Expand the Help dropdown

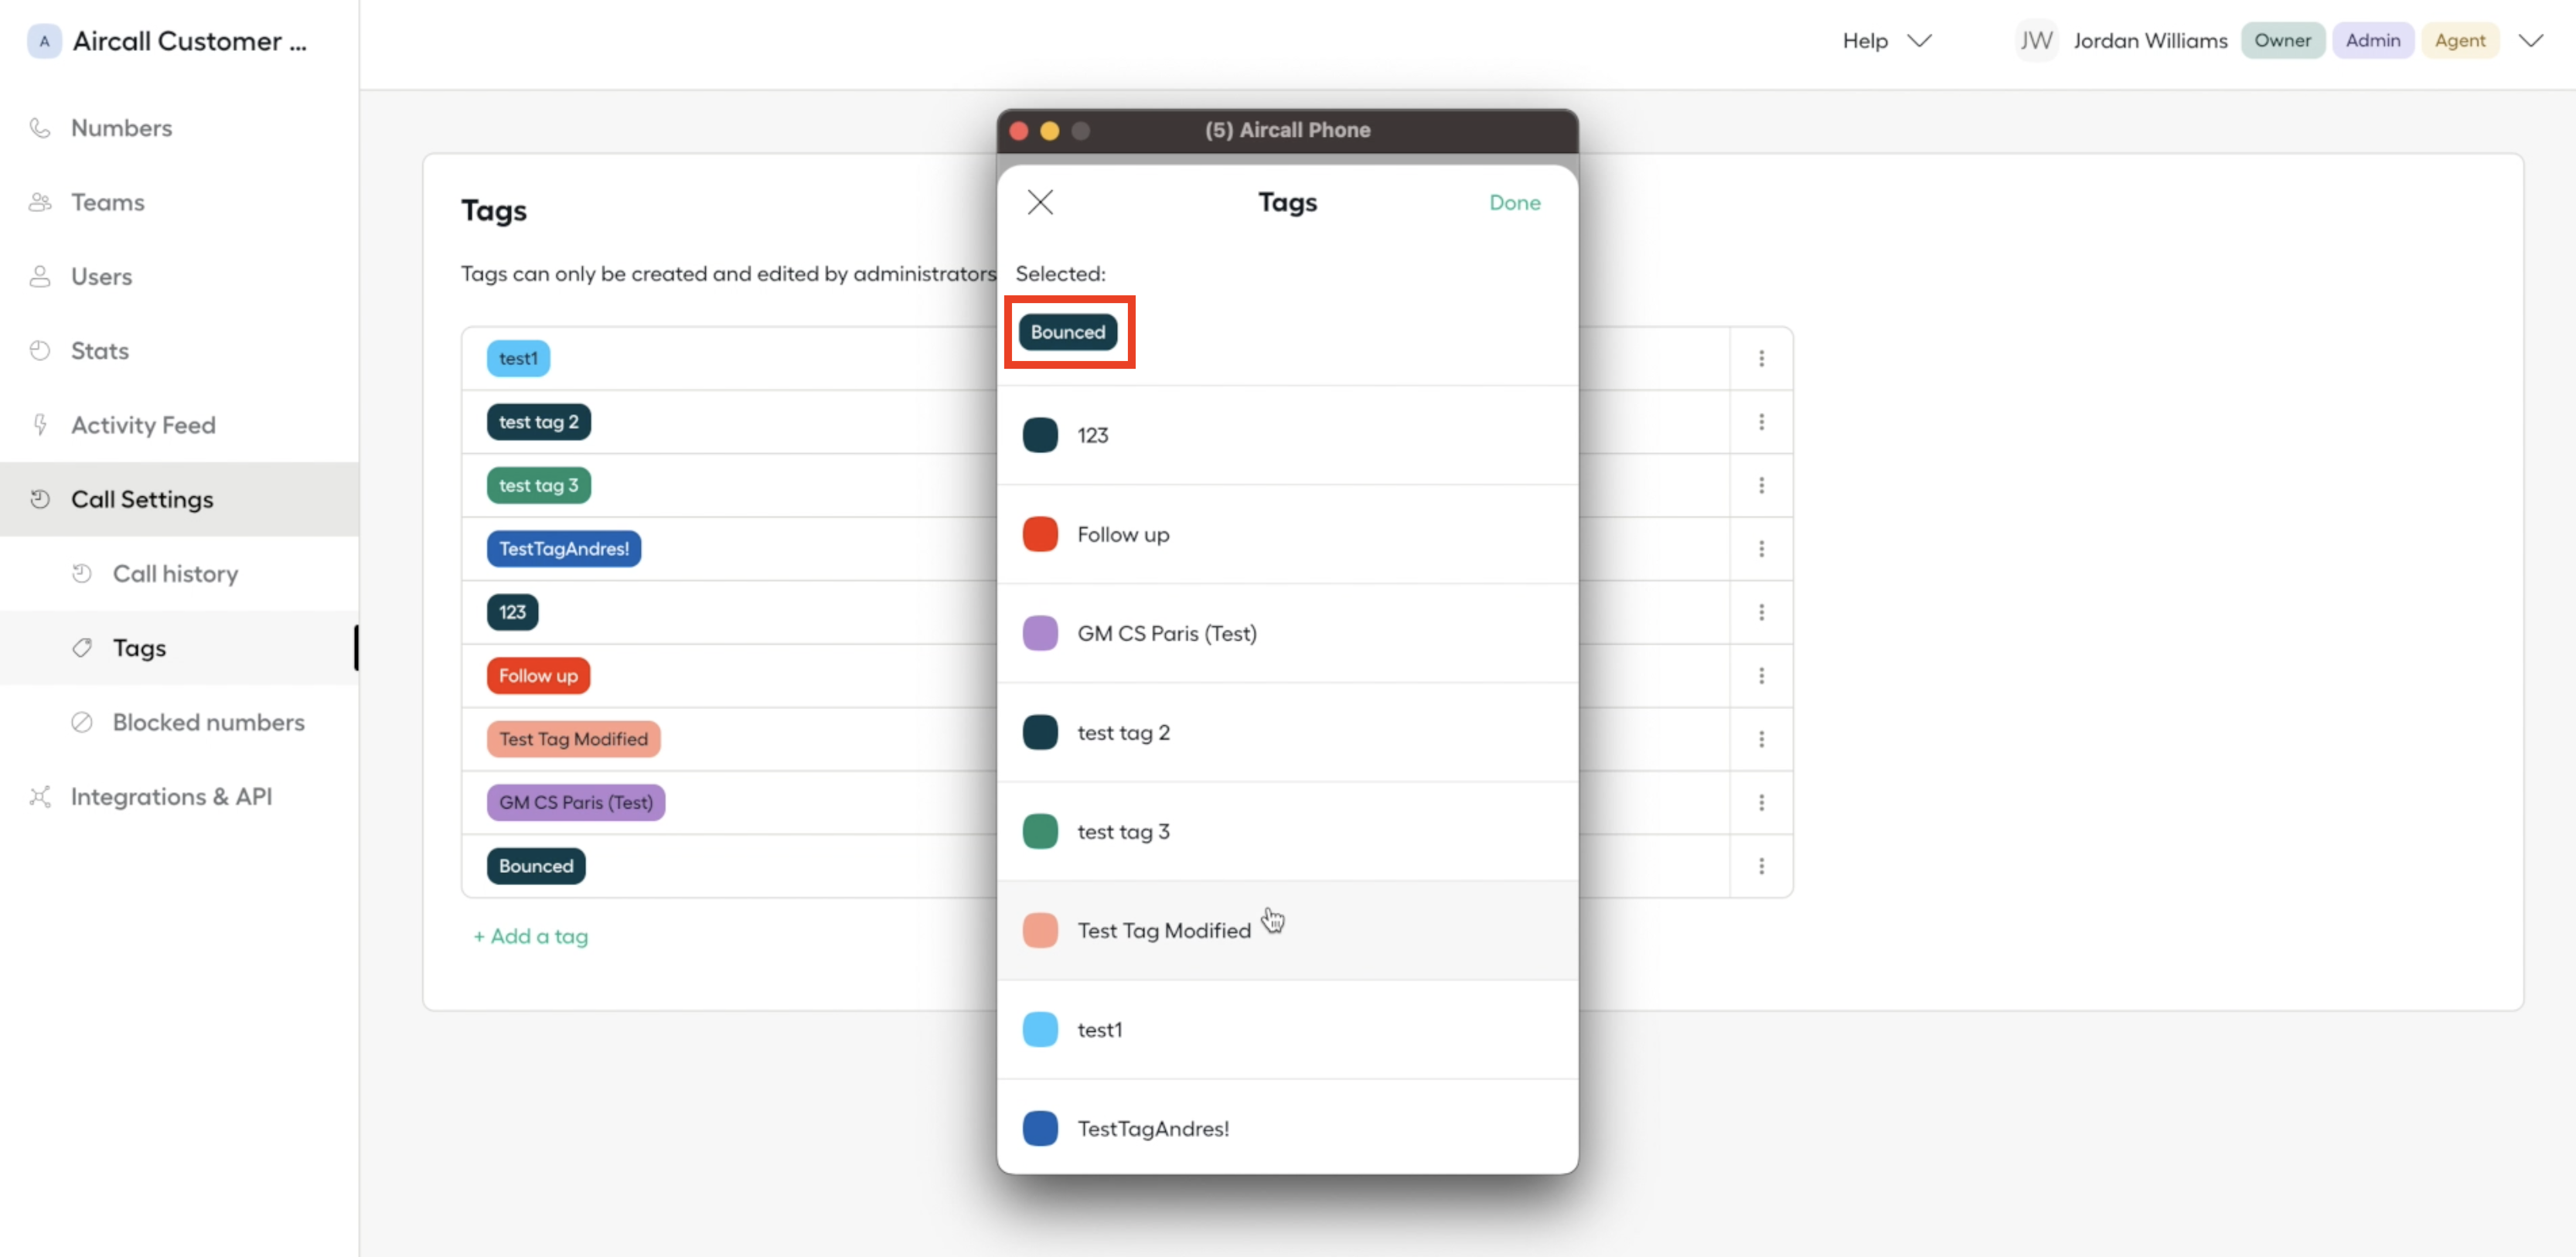[x=1886, y=41]
